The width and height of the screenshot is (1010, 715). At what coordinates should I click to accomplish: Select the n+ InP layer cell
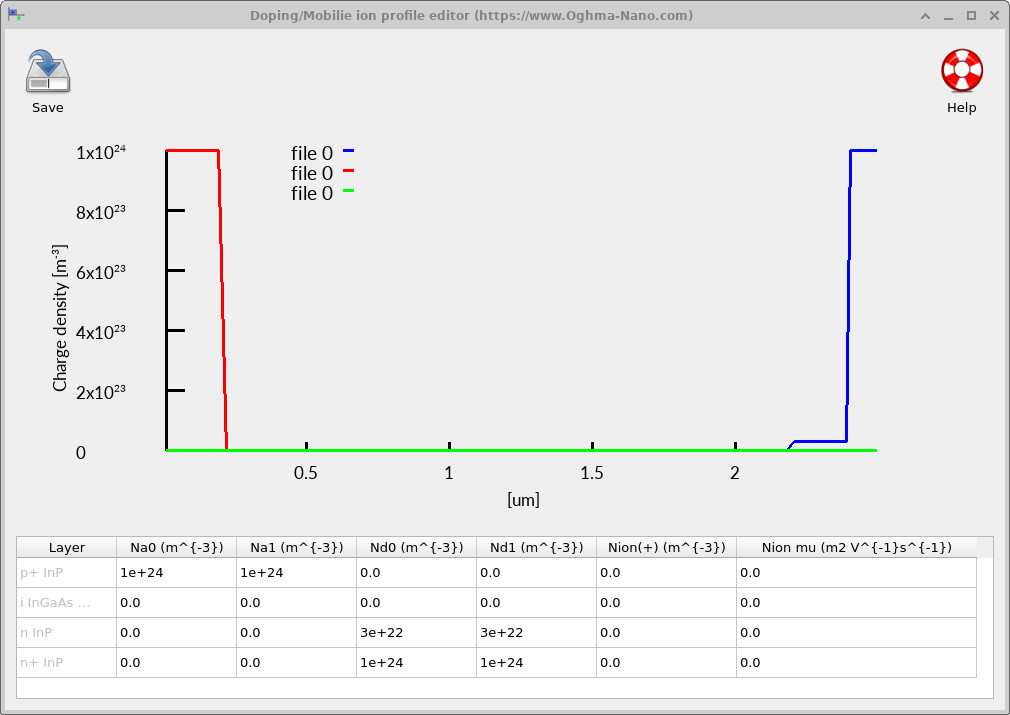coord(66,663)
